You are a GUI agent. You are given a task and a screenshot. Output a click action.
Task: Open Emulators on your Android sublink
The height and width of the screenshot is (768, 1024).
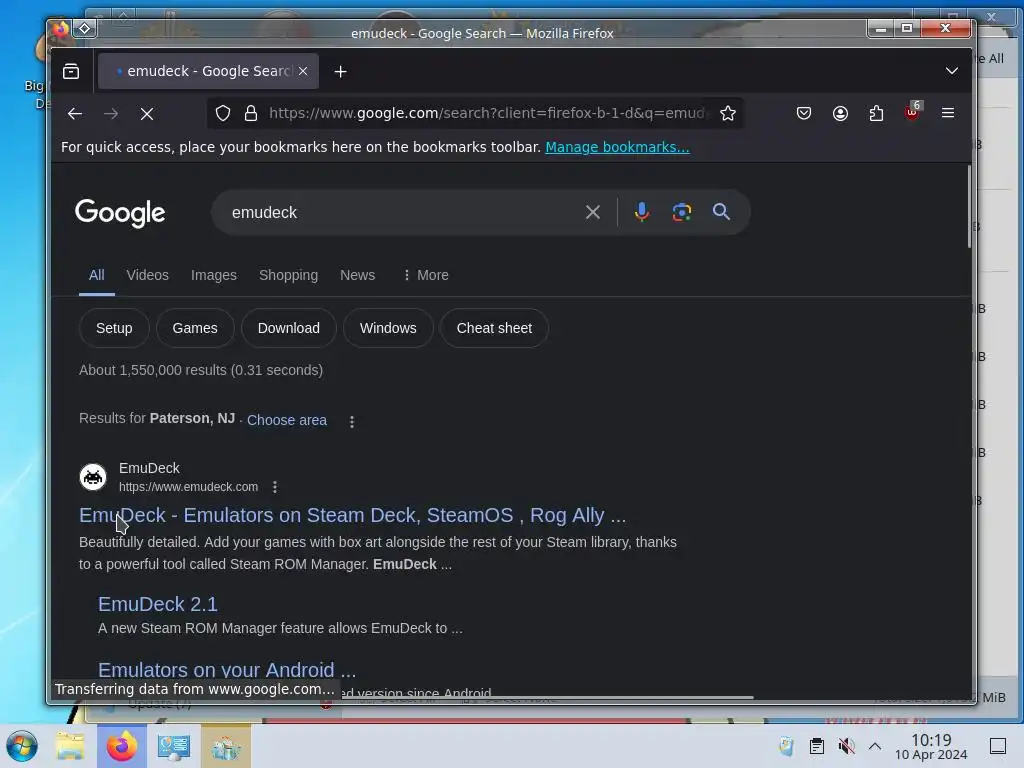click(x=227, y=670)
